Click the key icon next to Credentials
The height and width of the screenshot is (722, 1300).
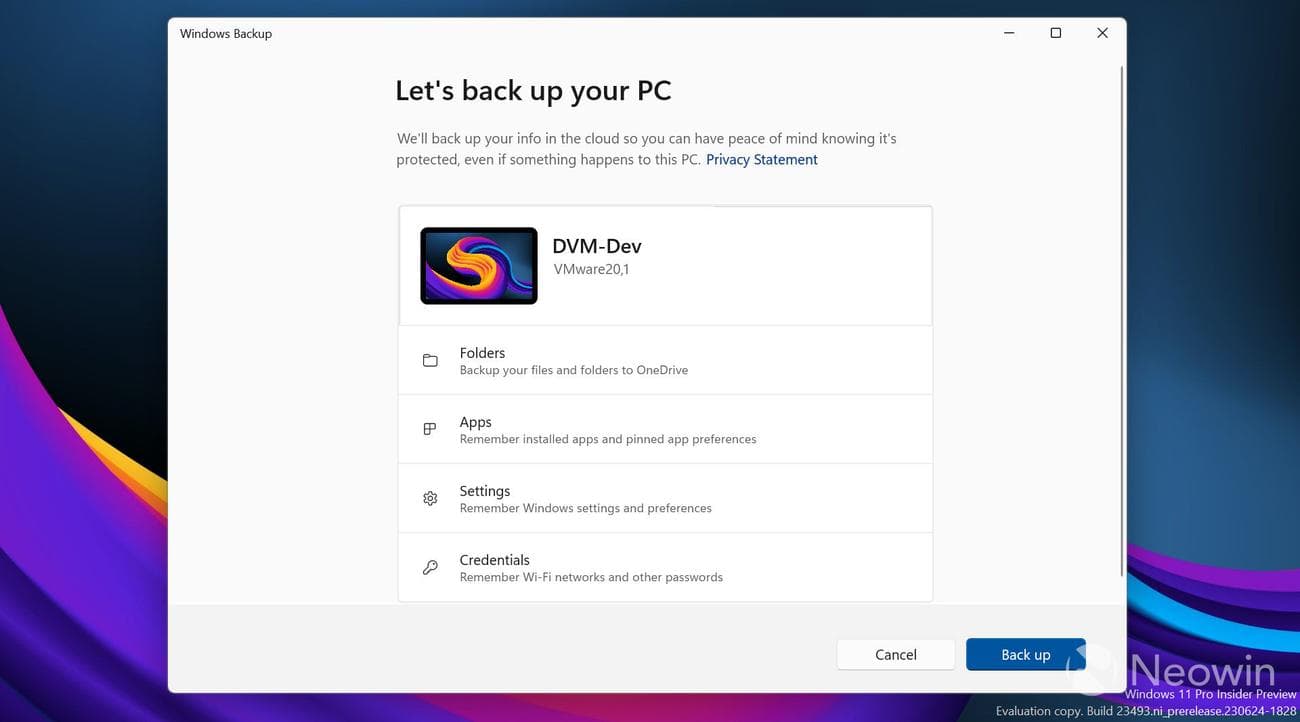pos(430,566)
